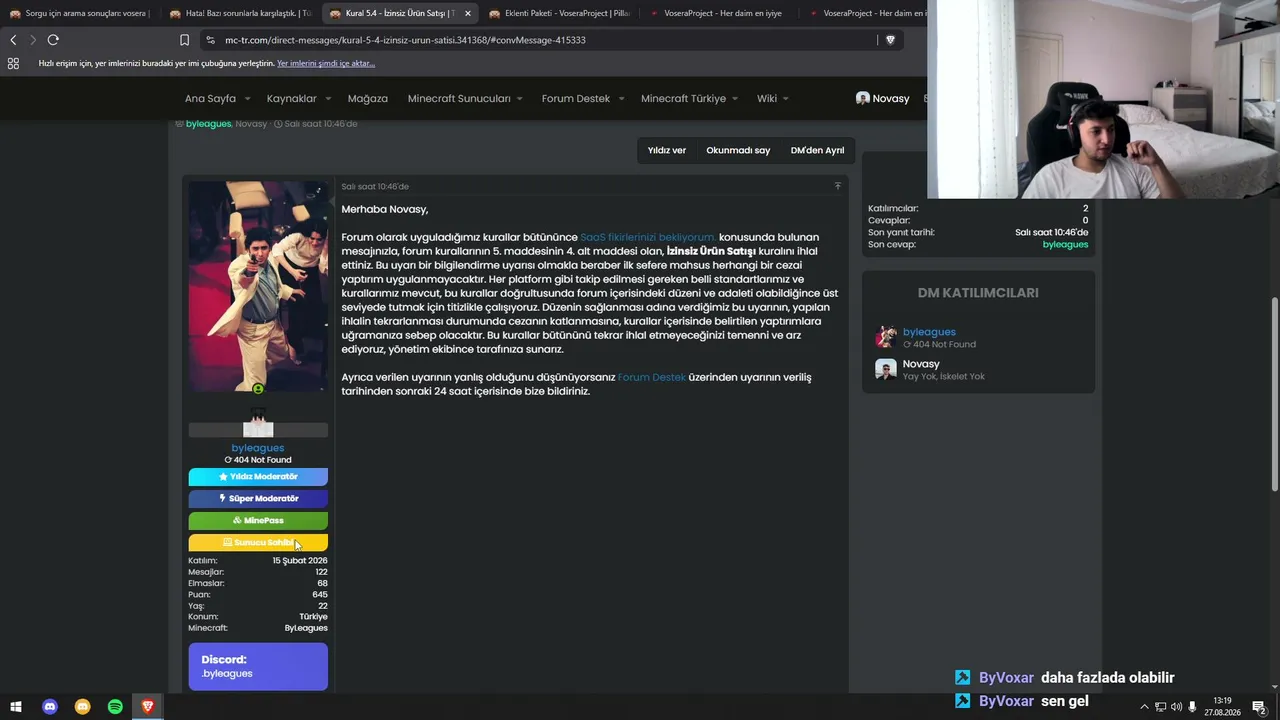This screenshot has height=720, width=1280.
Task: Open the bookmarks bar apps grid icon
Action: tap(13, 63)
